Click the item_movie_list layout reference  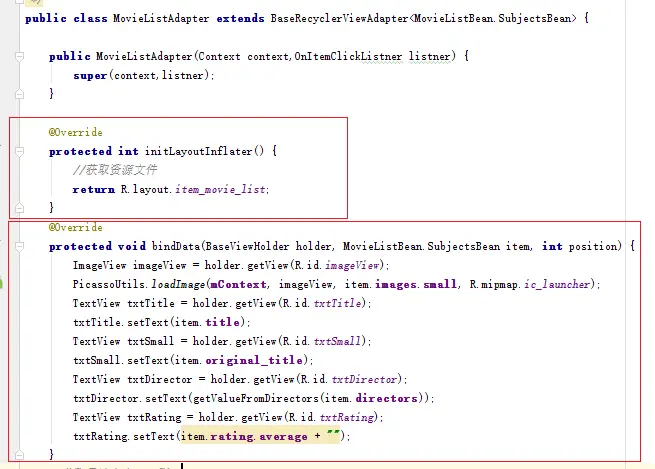coord(220,189)
